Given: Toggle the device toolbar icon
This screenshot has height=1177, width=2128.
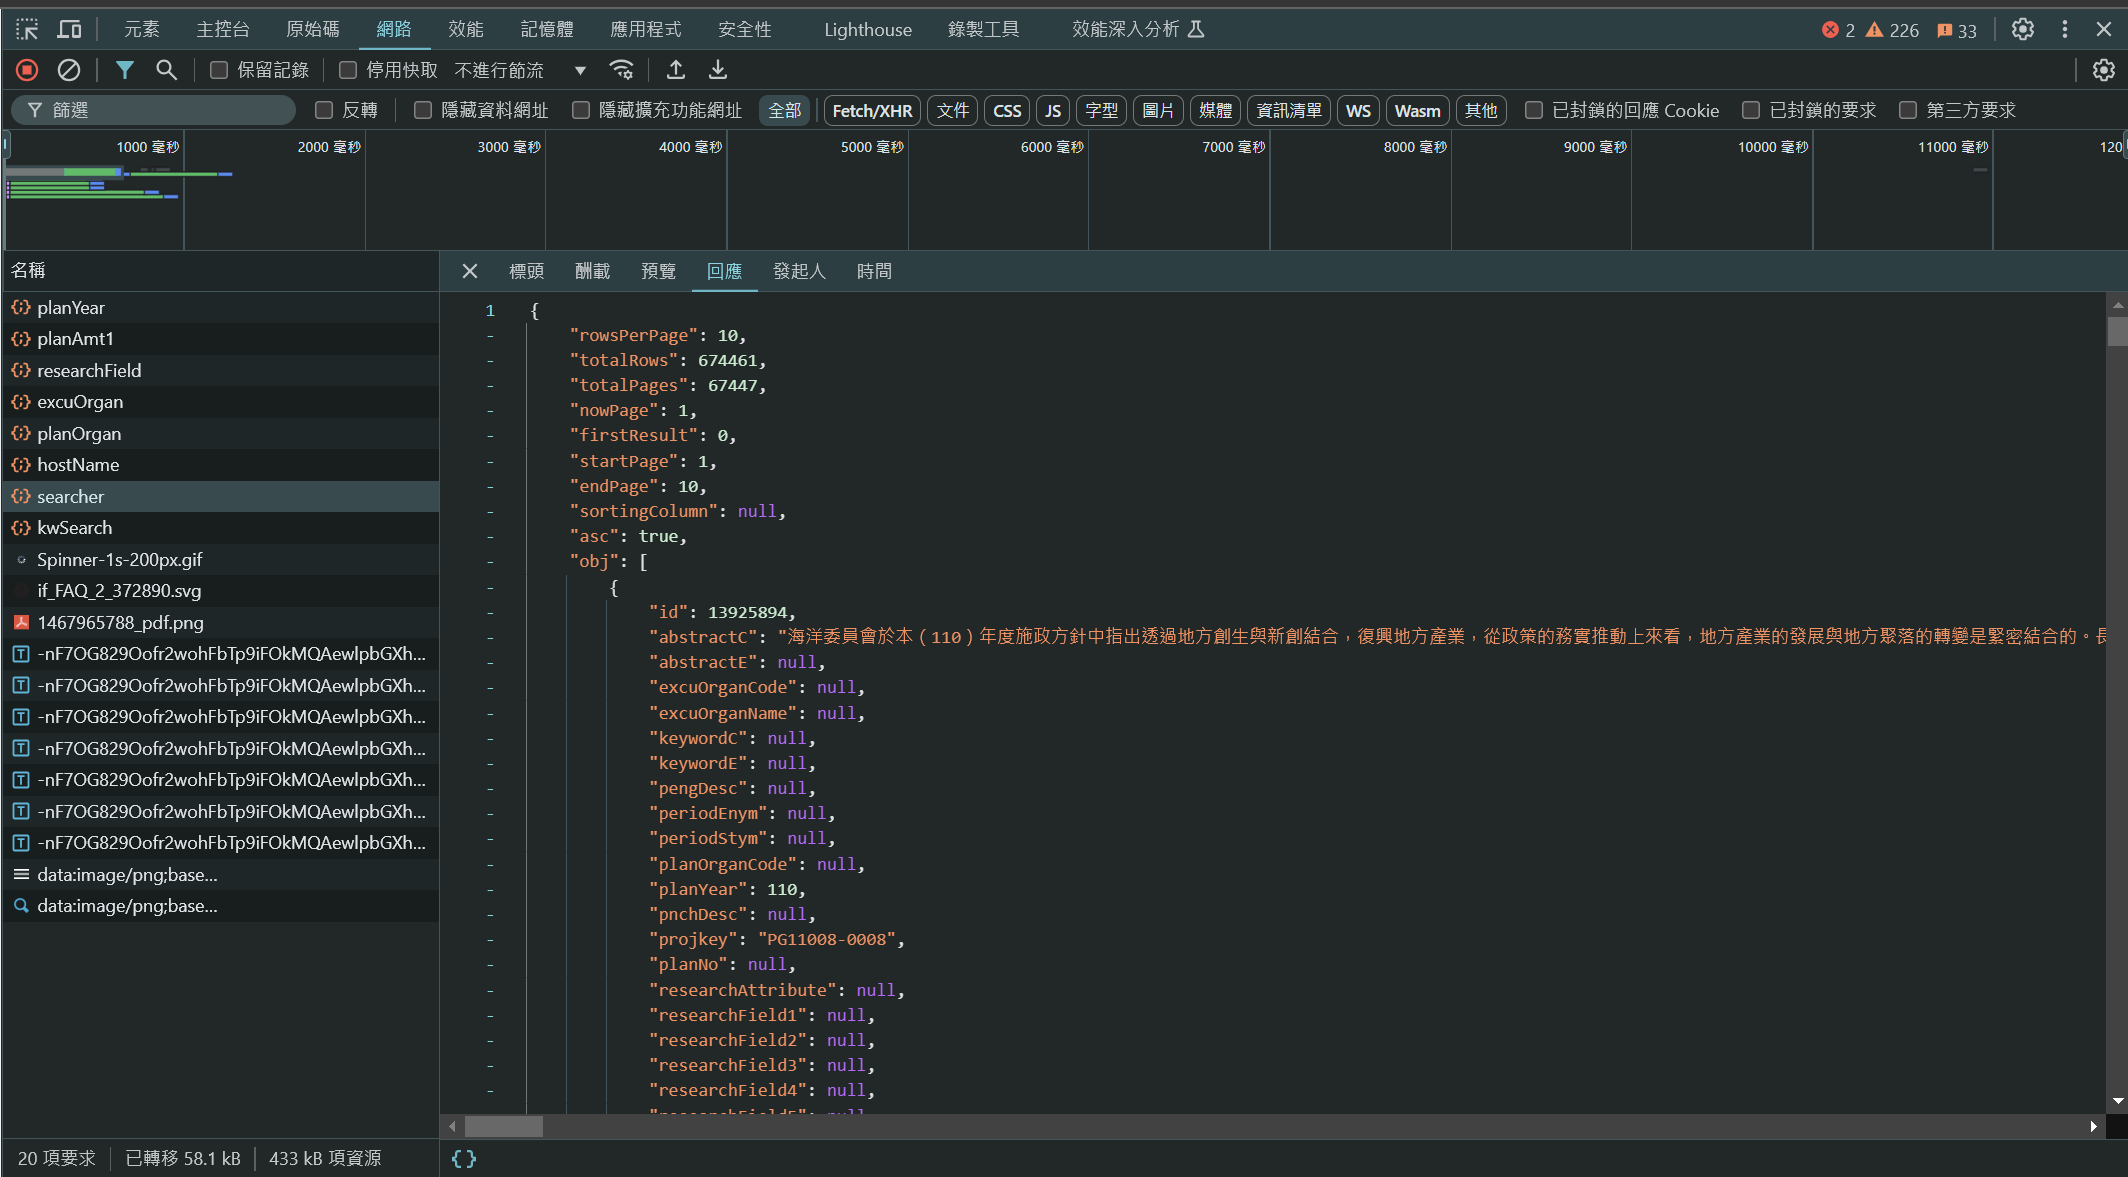Looking at the screenshot, I should 69,29.
